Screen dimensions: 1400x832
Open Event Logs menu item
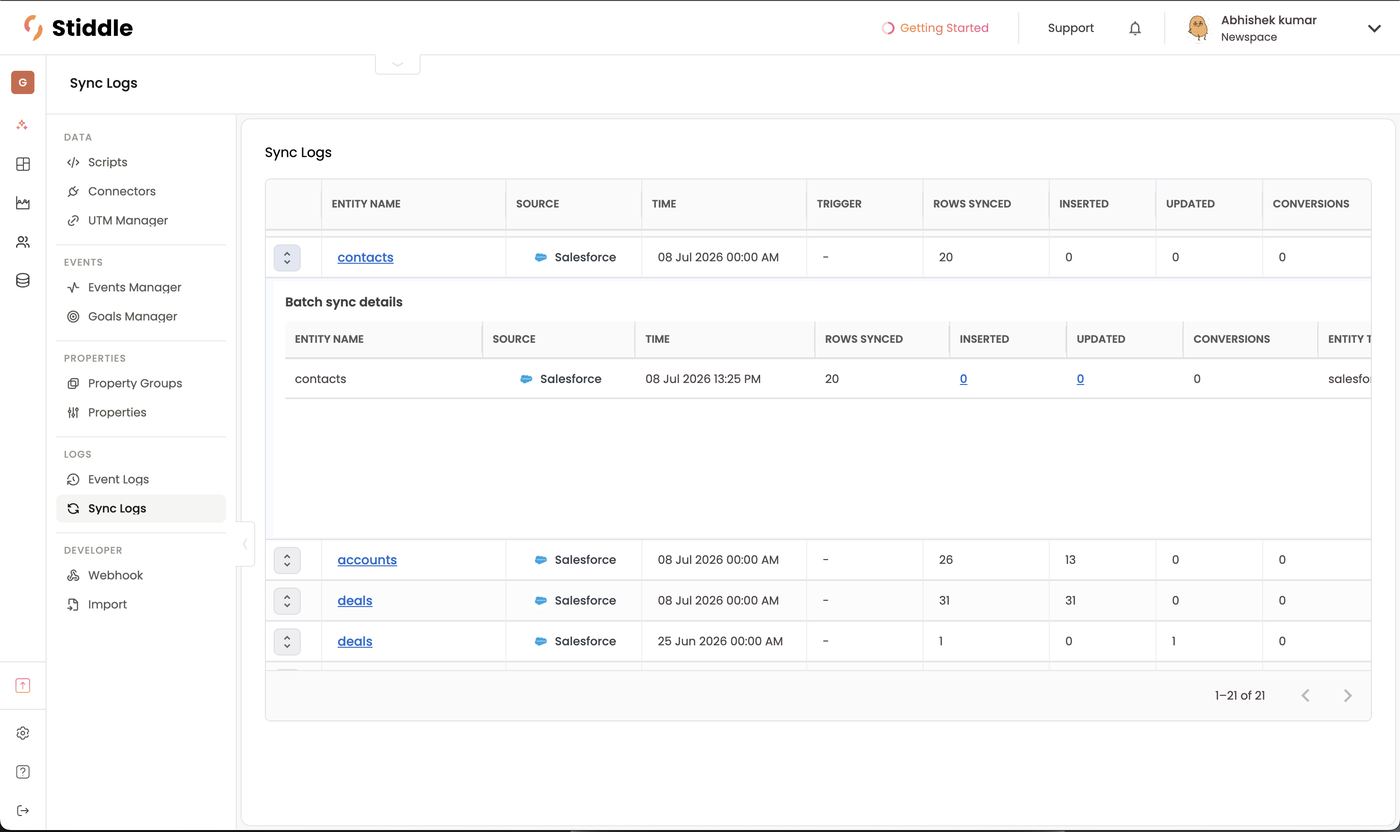point(141,479)
